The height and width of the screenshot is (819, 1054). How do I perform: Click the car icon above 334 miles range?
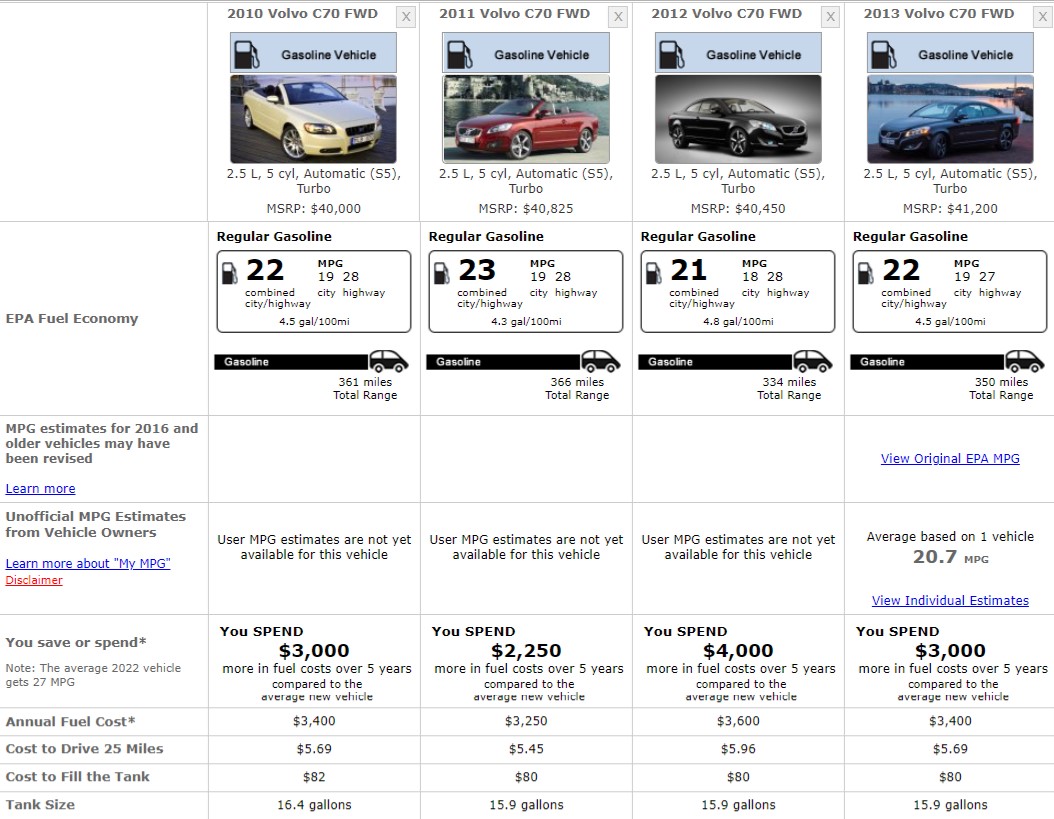(813, 361)
